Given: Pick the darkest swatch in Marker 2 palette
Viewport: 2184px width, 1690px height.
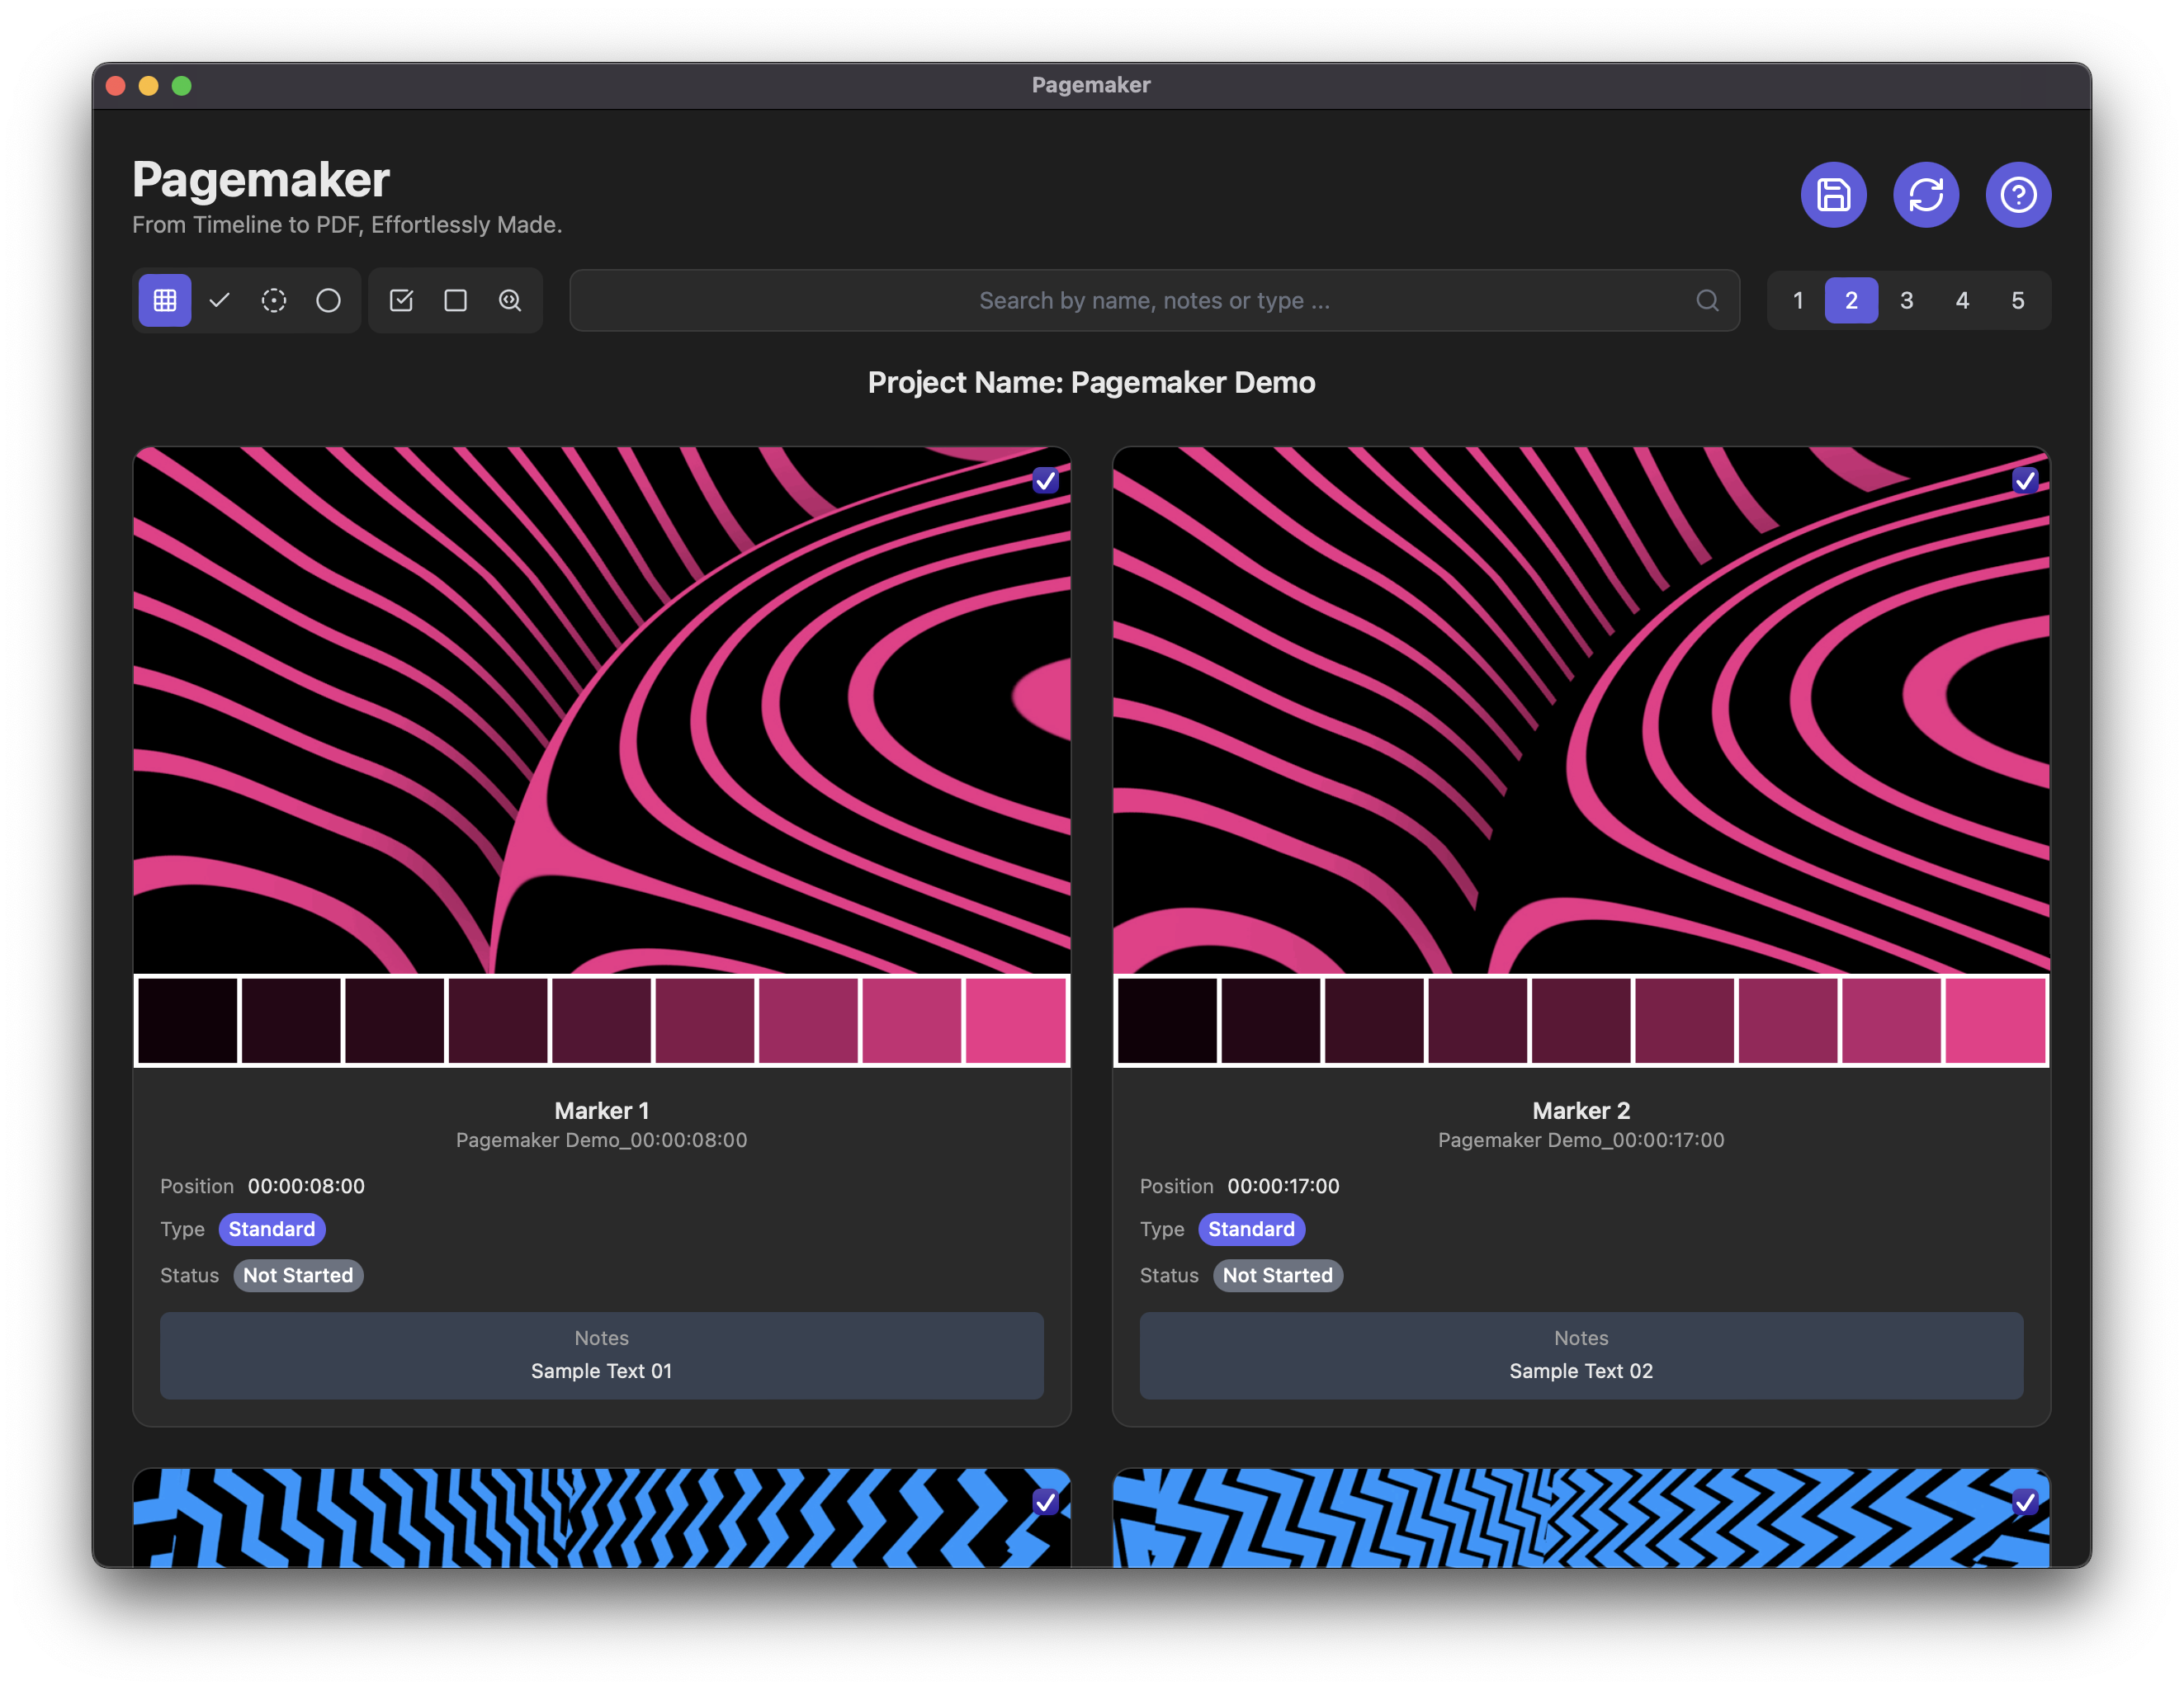Looking at the screenshot, I should (1167, 1020).
